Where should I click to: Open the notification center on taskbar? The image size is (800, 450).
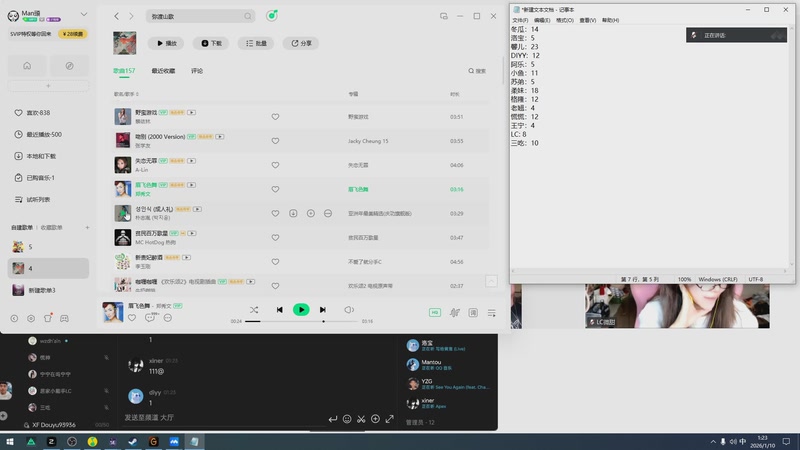[786, 442]
